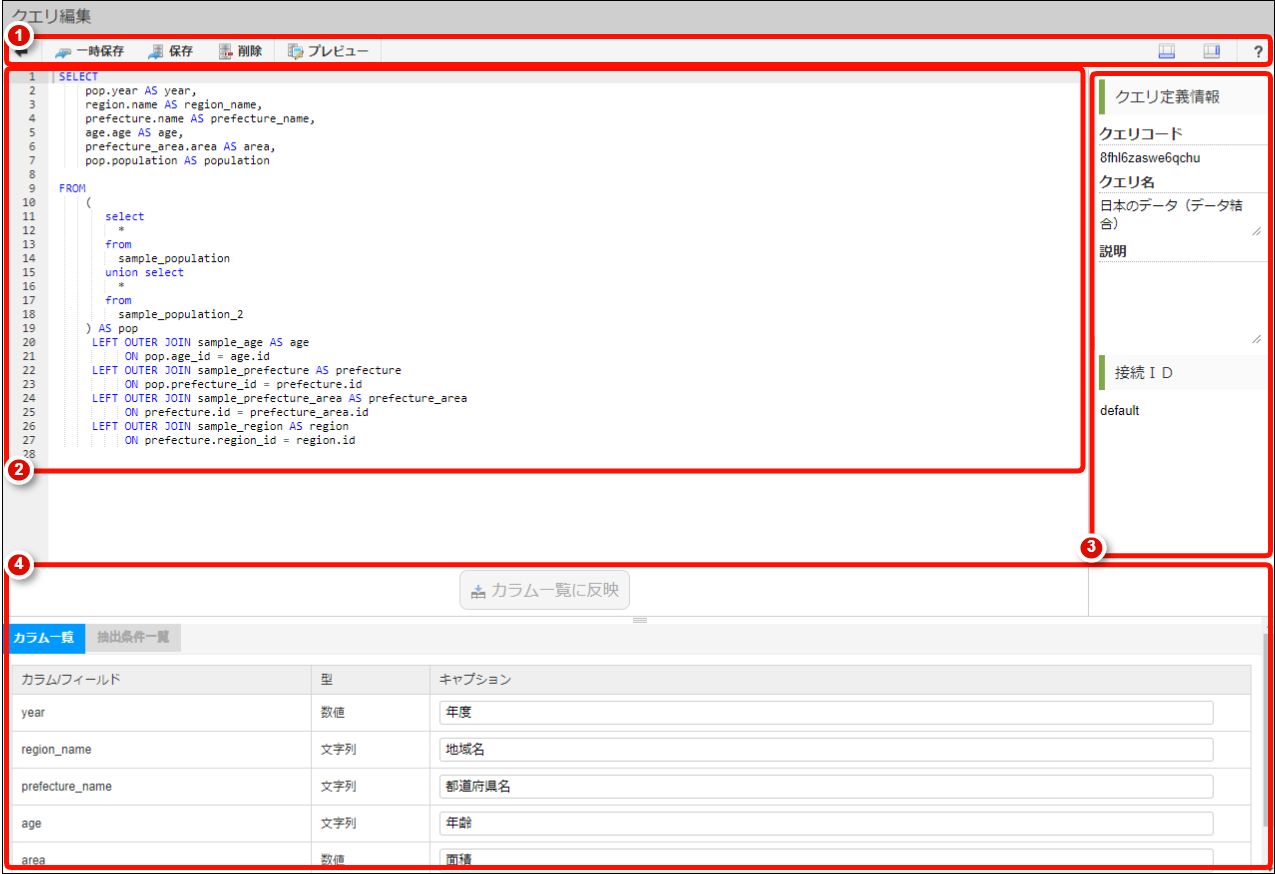Screen dimensions: 1275x874
Task: Click union select on line 15
Action: click(x=144, y=272)
